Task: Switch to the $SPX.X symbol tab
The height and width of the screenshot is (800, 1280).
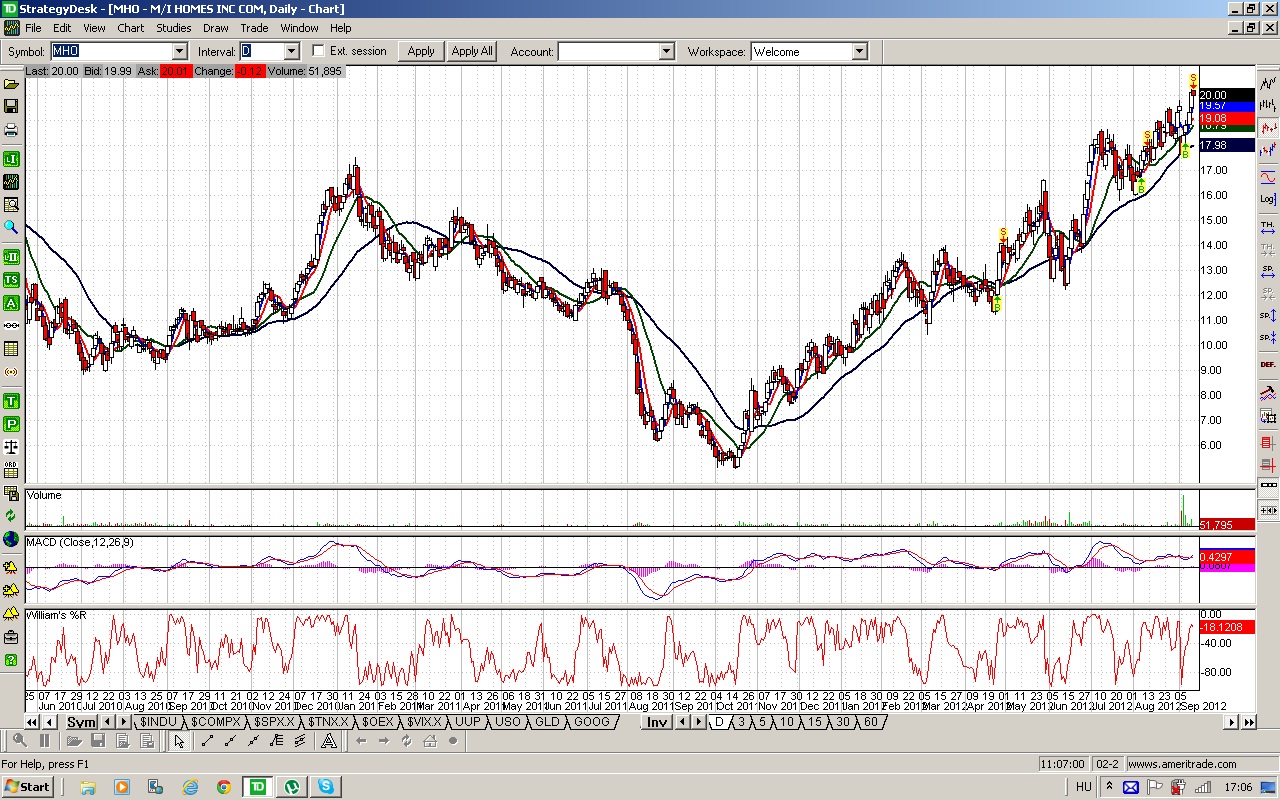Action: click(x=274, y=722)
